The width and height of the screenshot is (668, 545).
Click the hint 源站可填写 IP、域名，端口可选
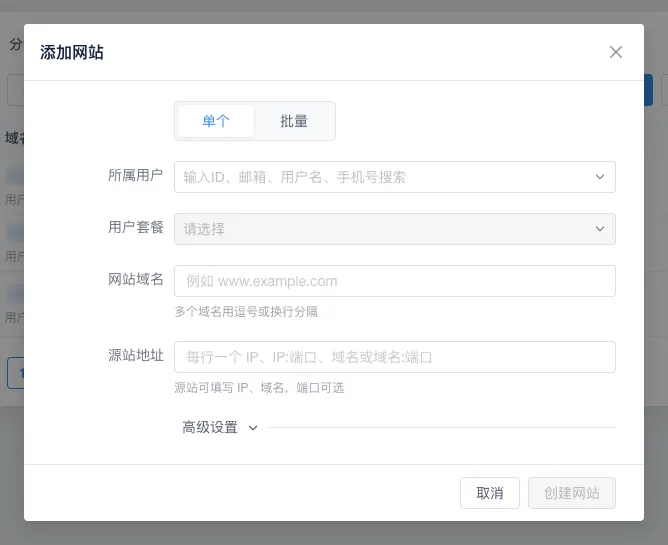click(259, 388)
